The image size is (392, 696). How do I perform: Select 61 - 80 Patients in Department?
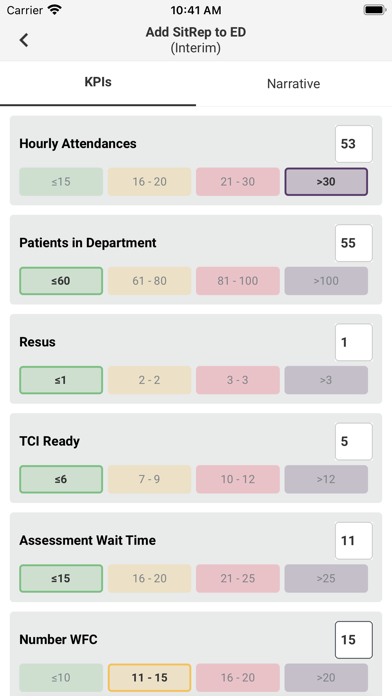[x=150, y=281]
